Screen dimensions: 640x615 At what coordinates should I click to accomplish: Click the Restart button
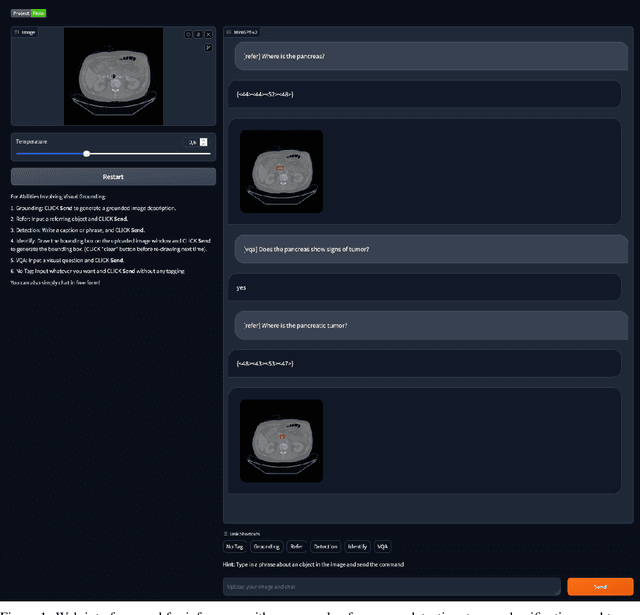click(x=113, y=177)
